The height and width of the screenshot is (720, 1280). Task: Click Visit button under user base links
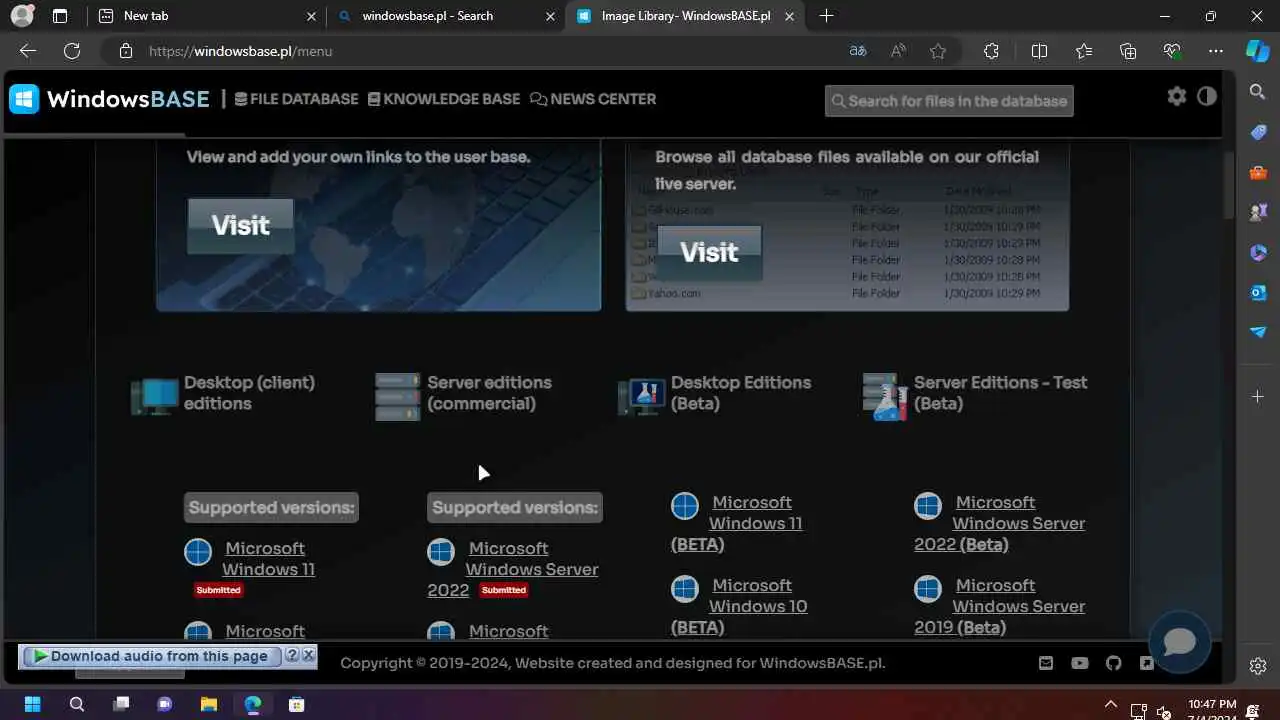[x=241, y=225]
